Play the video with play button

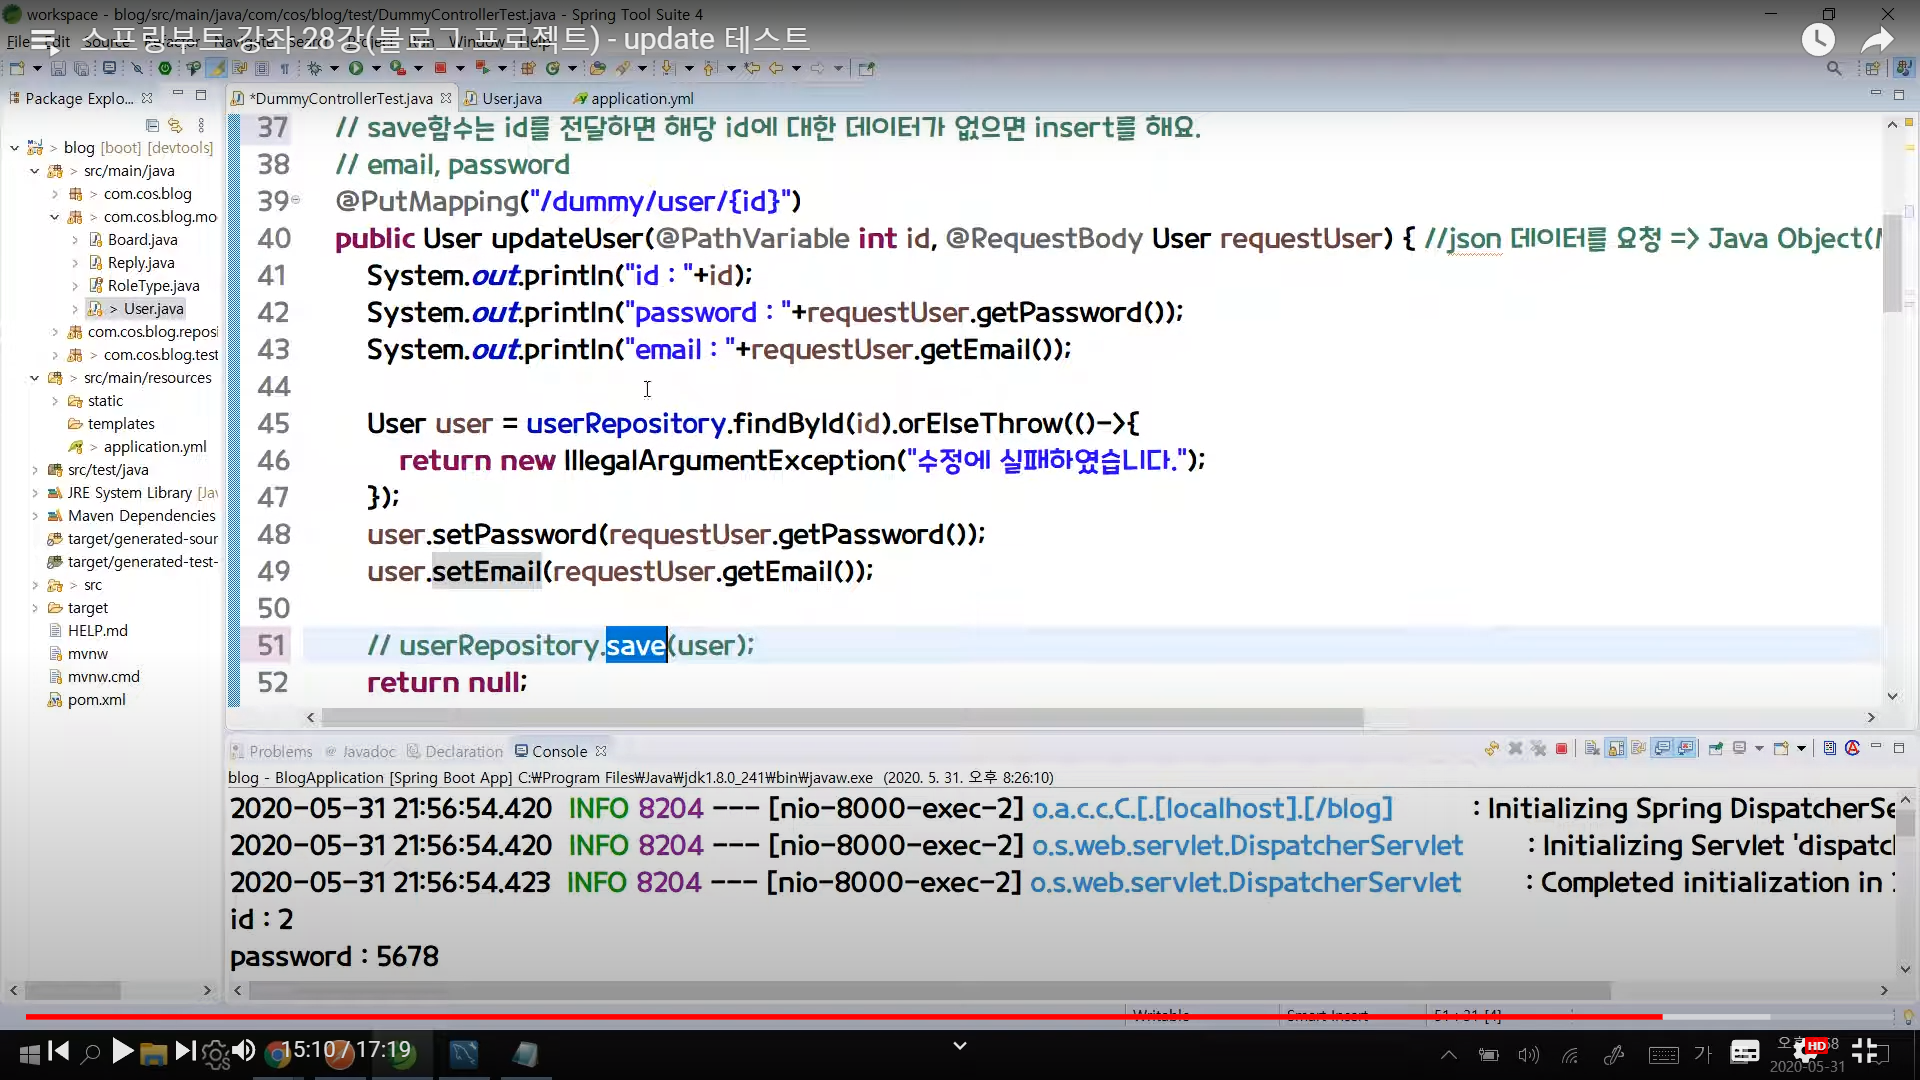[122, 1051]
